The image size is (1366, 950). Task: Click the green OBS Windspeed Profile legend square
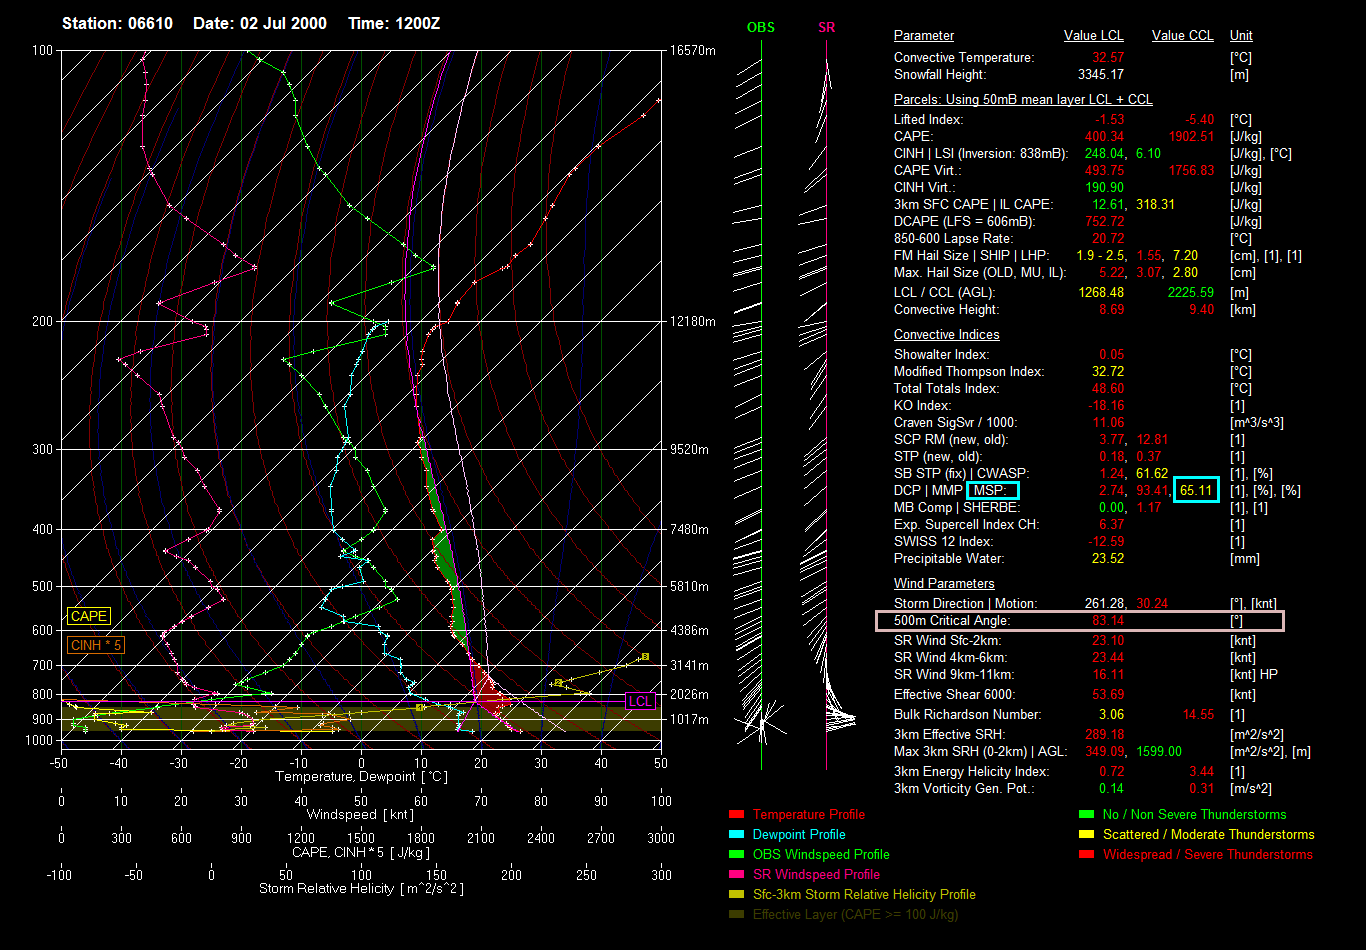[737, 855]
